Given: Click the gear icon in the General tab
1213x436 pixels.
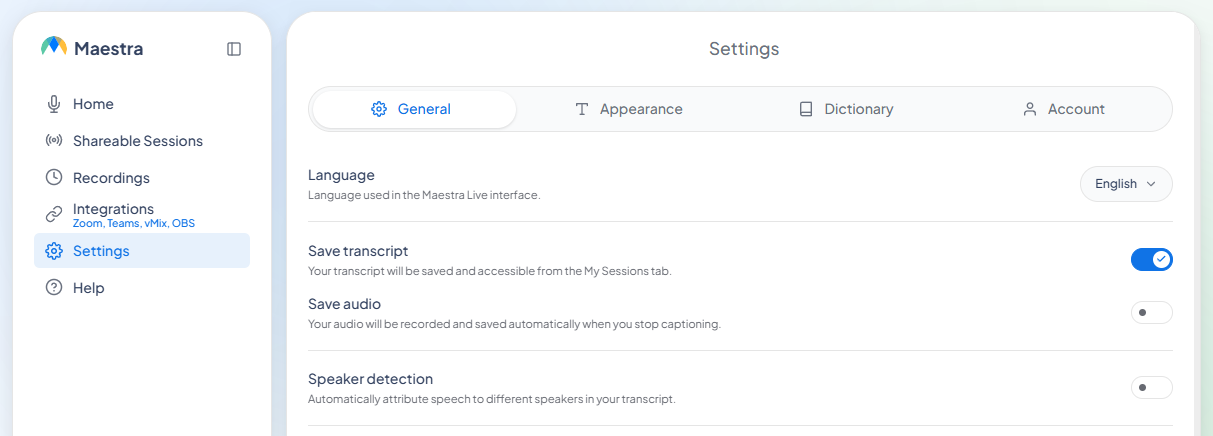Looking at the screenshot, I should (379, 109).
